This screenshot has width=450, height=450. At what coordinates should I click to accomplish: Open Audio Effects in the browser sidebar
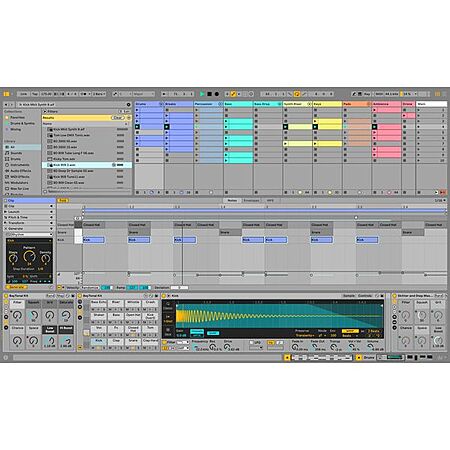(20, 171)
